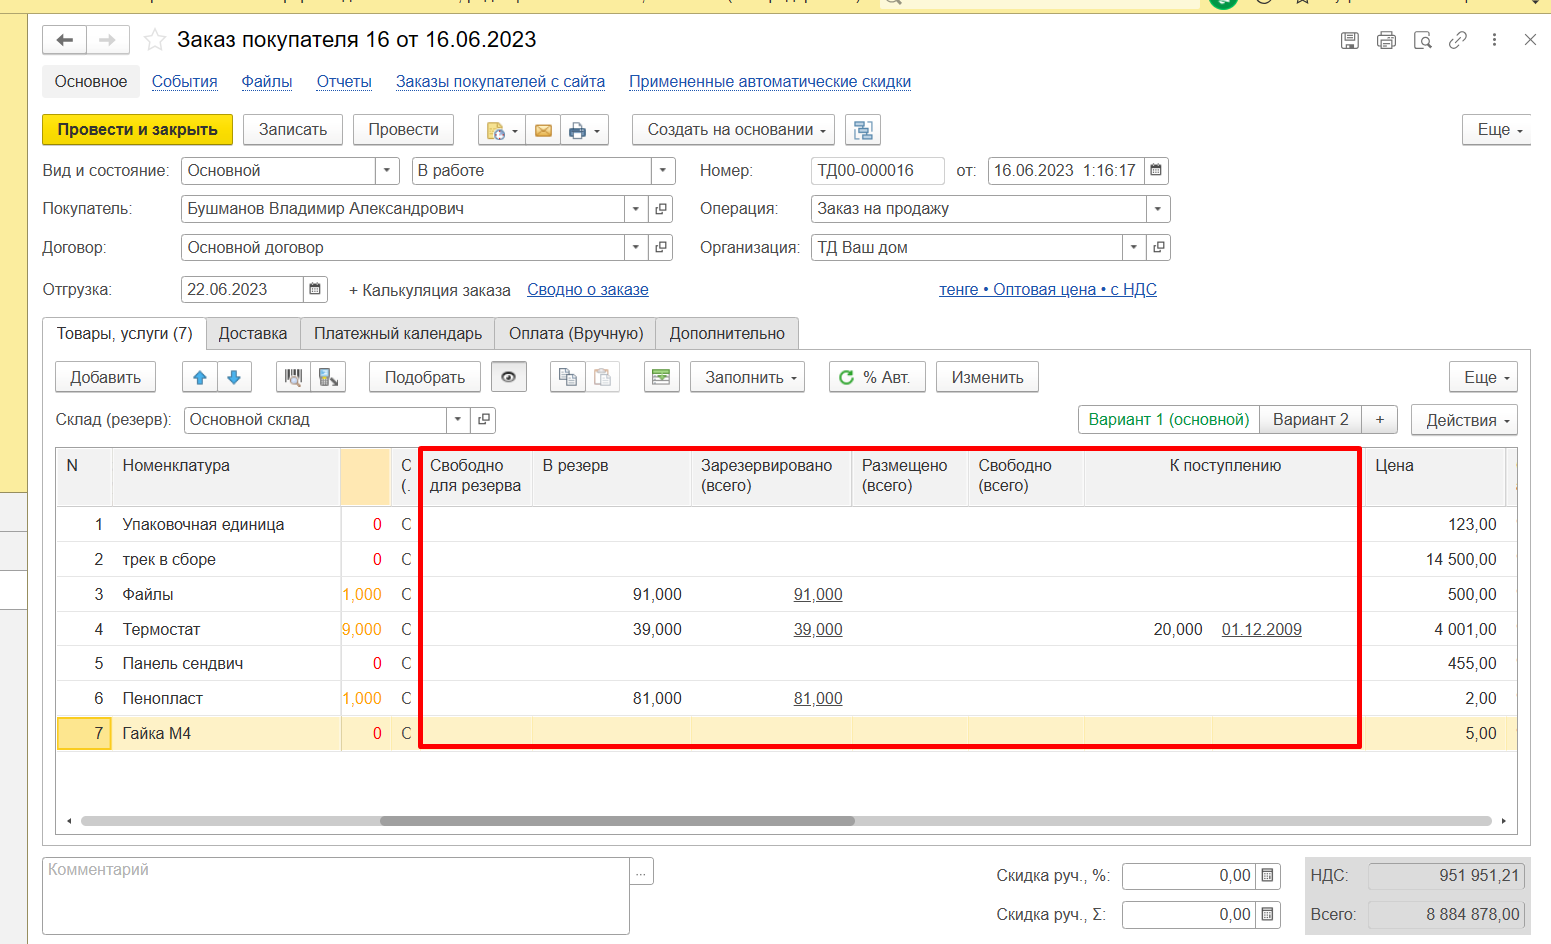Open the Покупатель dropdown arrow
1551x944 pixels.
[x=636, y=209]
